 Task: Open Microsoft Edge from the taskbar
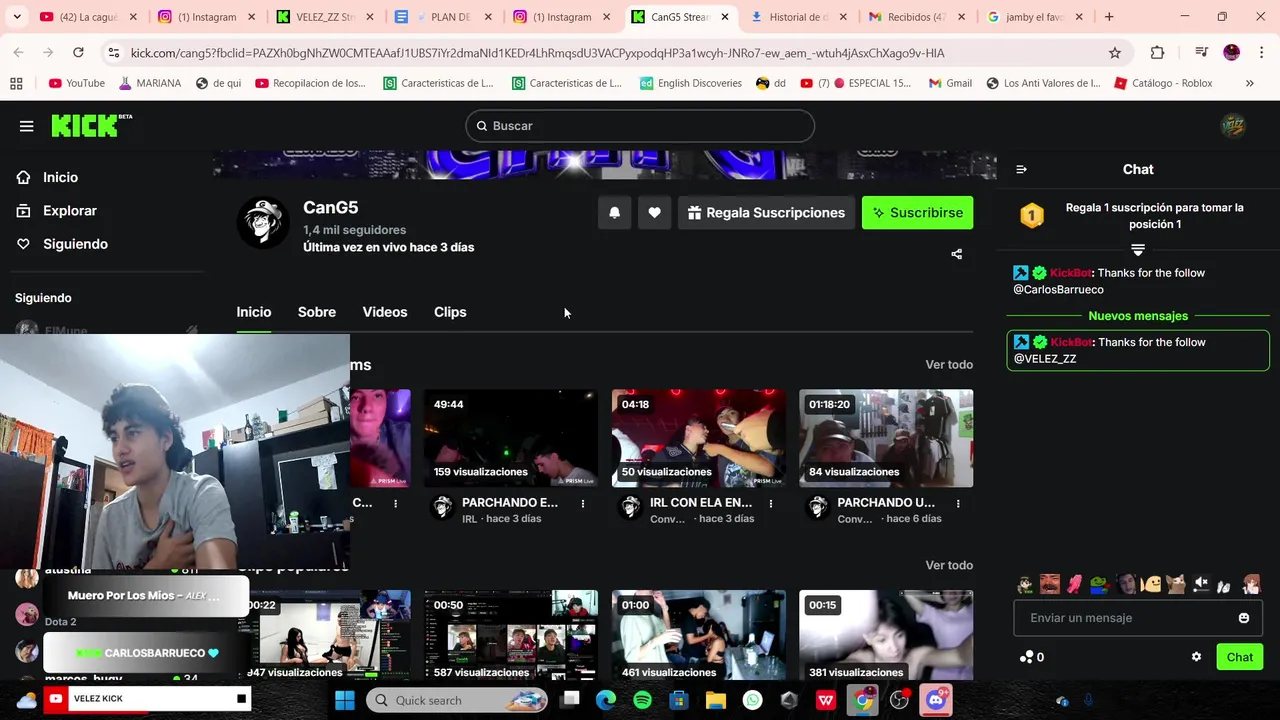pos(605,700)
